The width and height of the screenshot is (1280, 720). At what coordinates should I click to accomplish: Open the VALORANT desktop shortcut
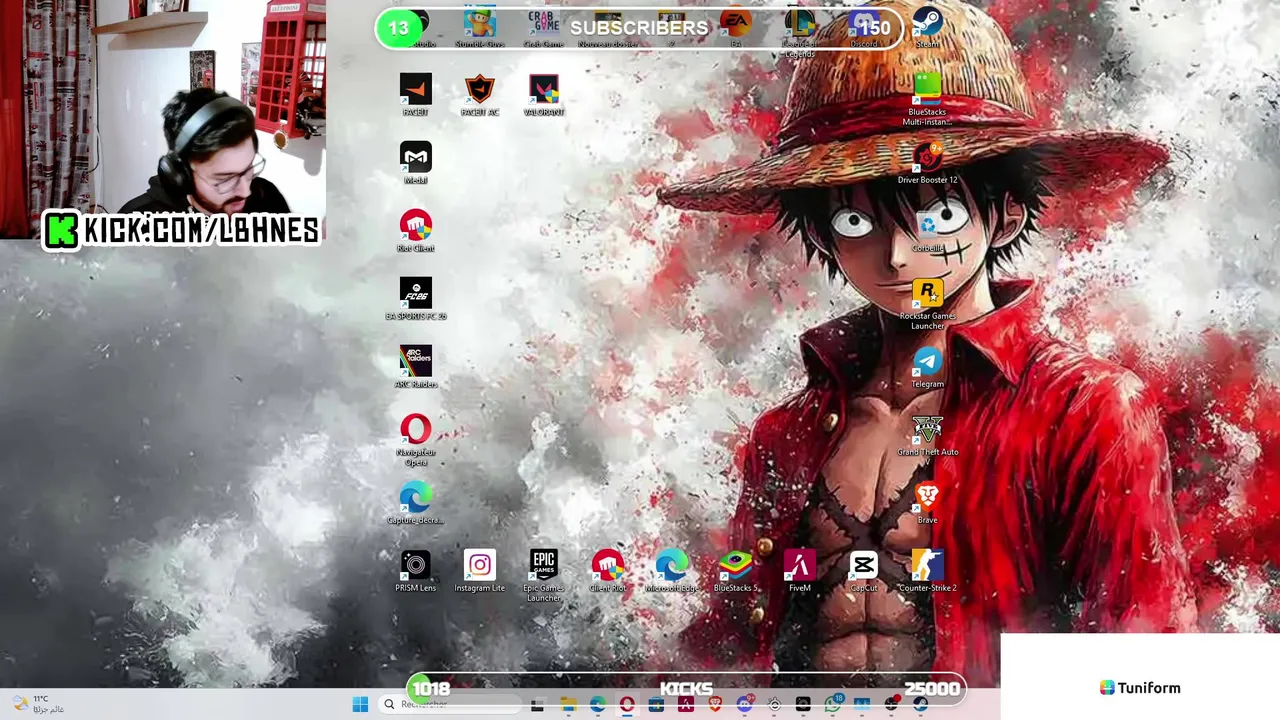point(544,96)
